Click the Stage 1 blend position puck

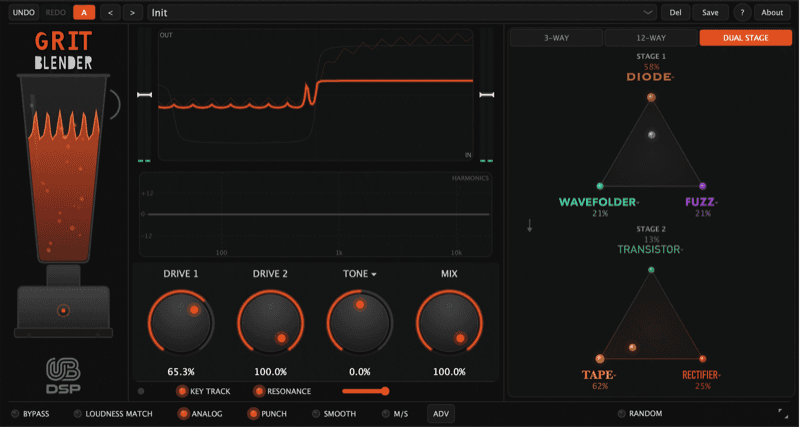click(x=652, y=135)
